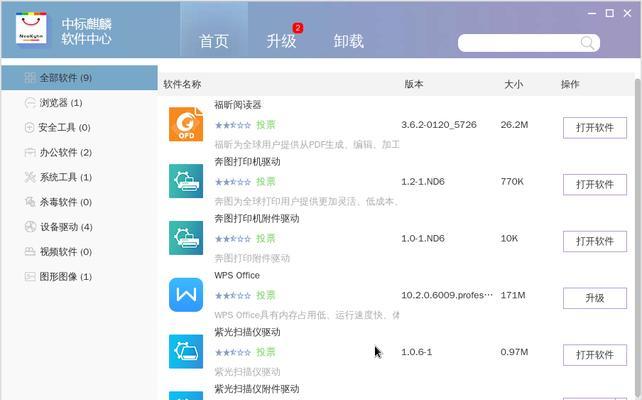The image size is (642, 400).
Task: Click the WPS Office title text
Action: click(237, 275)
